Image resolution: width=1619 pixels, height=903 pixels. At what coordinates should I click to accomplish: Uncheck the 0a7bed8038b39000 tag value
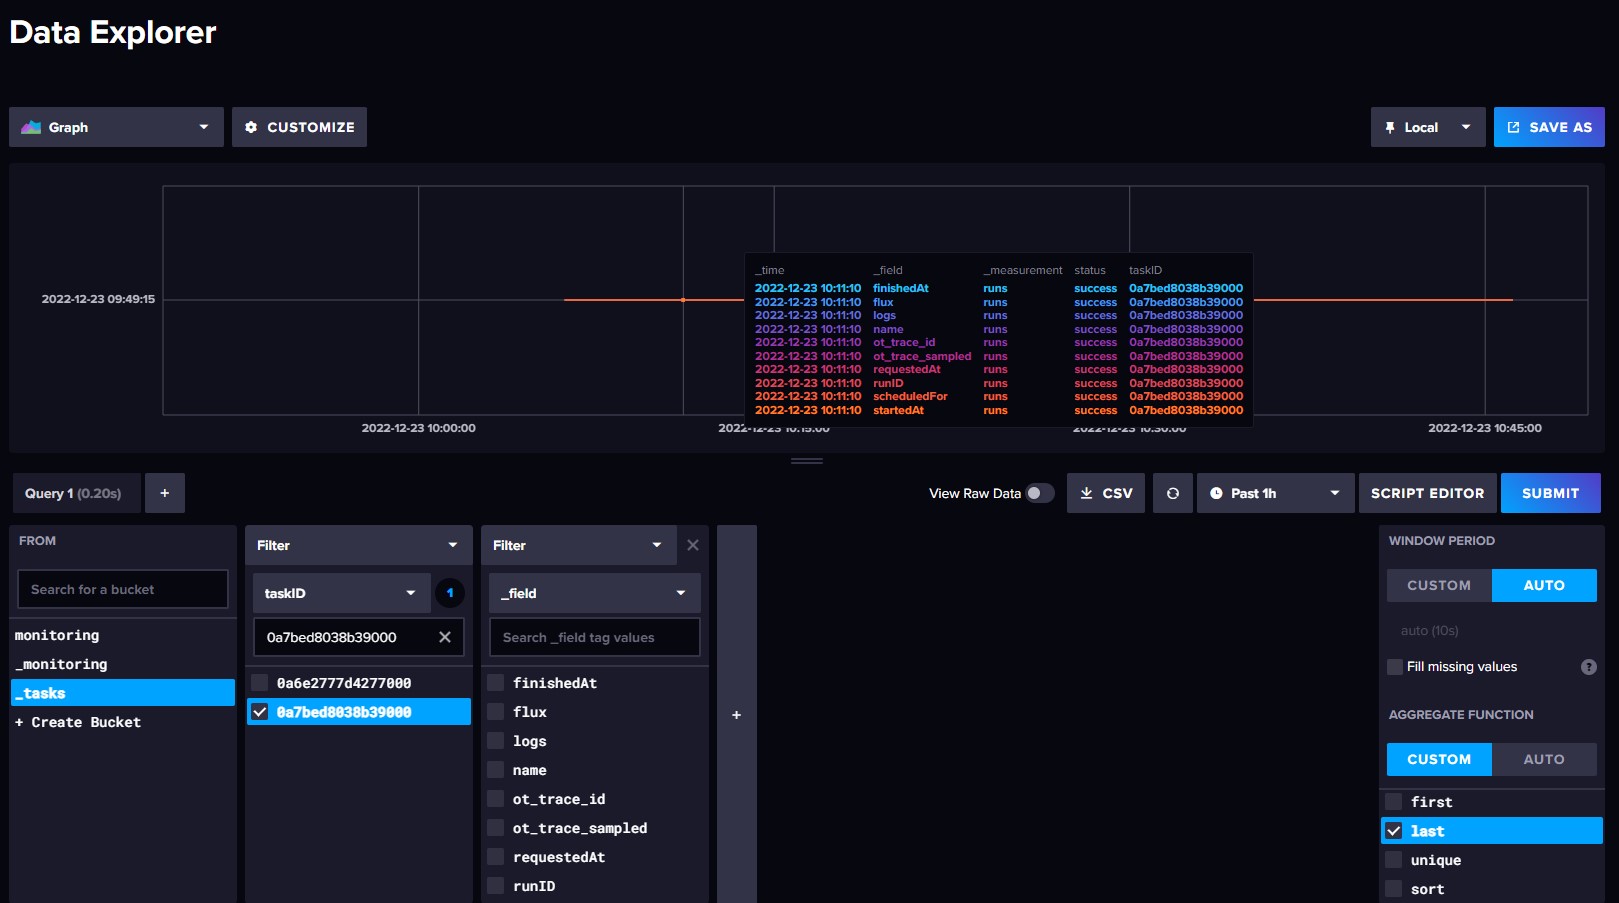pyautogui.click(x=260, y=712)
